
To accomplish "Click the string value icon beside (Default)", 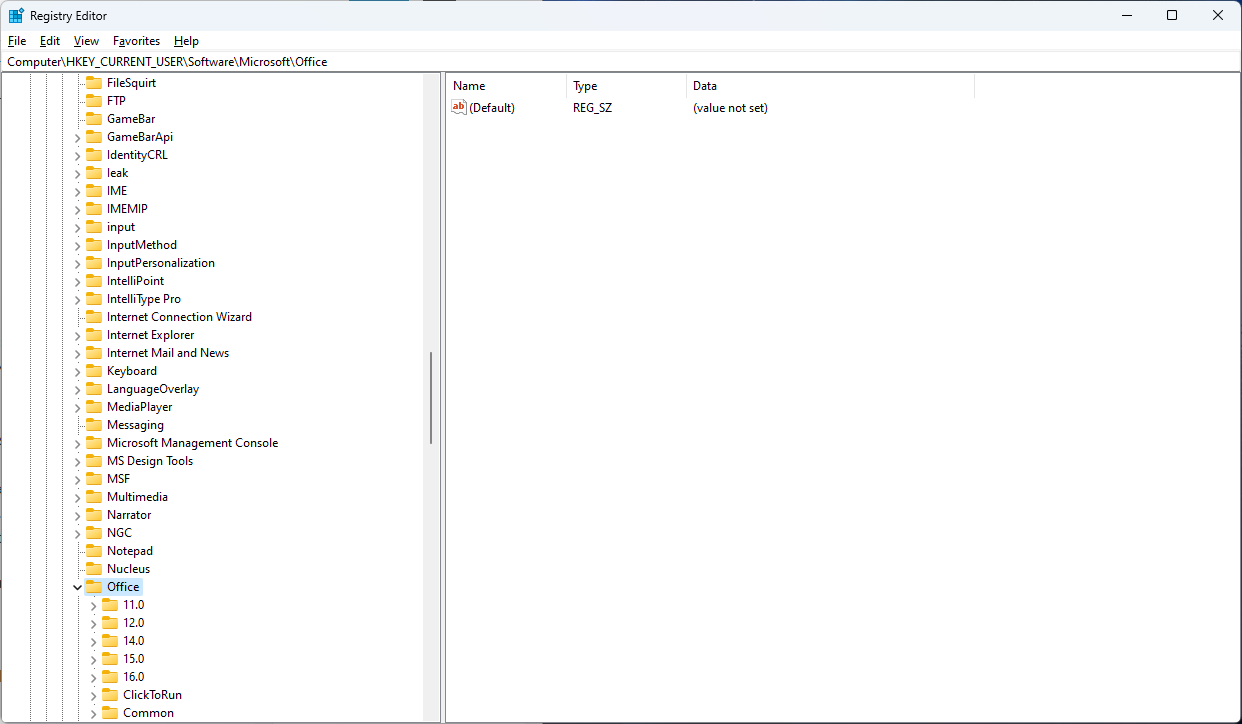I will (x=459, y=107).
